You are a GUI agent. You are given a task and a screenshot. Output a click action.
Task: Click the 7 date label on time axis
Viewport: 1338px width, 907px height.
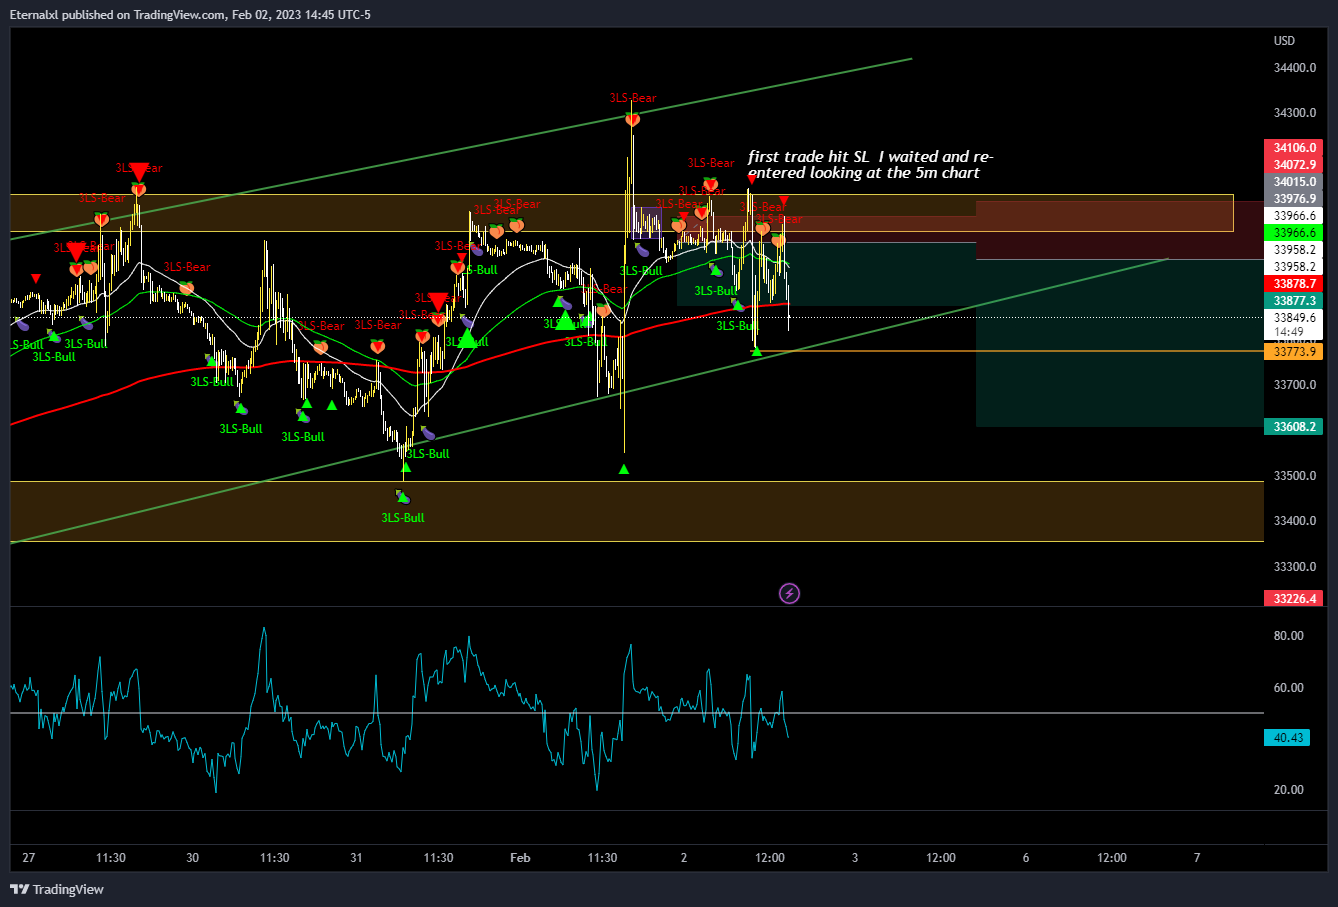click(1197, 858)
